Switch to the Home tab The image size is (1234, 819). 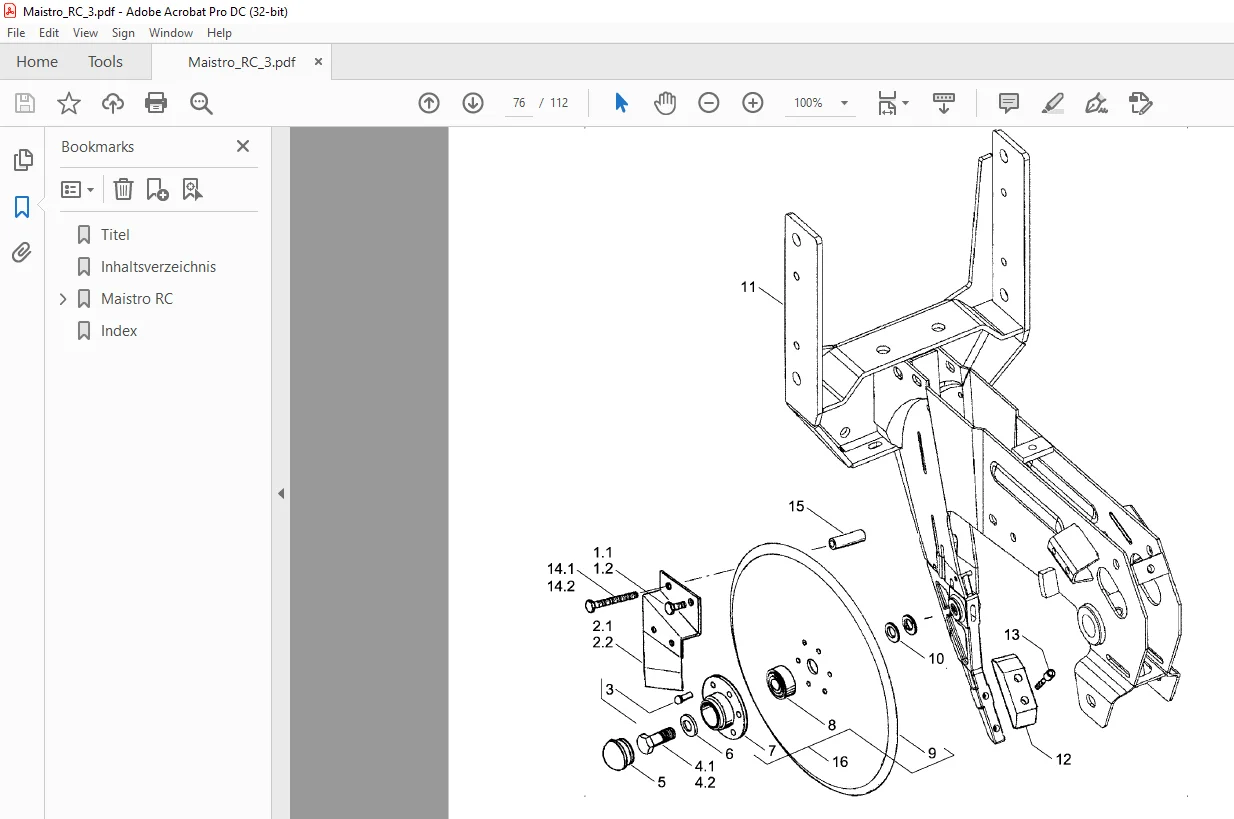37,62
